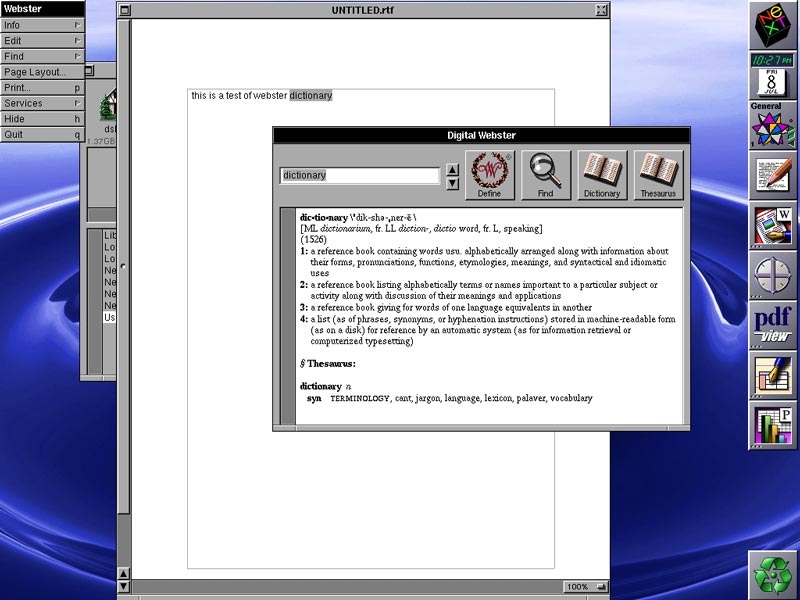Open the General preferences star icon
This screenshot has height=600, width=800.
pyautogui.click(x=772, y=126)
